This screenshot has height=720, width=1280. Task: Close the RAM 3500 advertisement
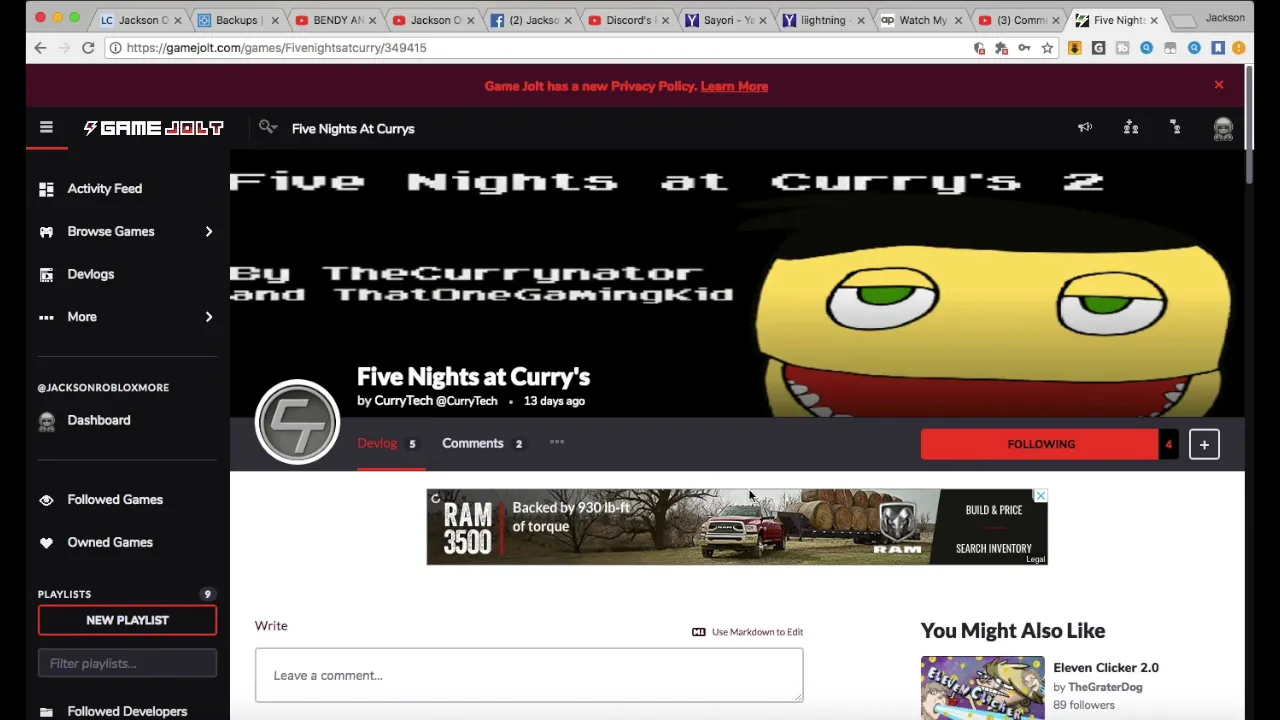click(x=1040, y=496)
